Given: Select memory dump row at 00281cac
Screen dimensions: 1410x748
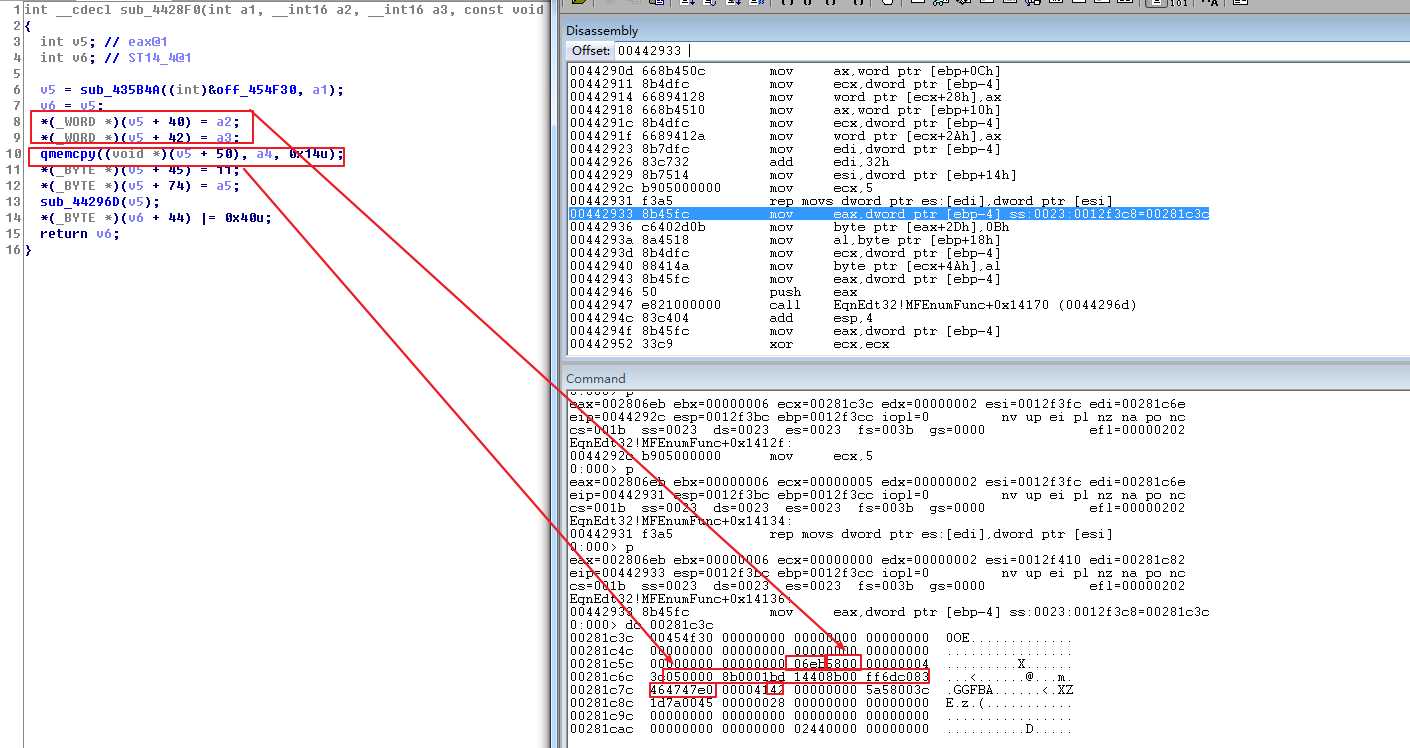Looking at the screenshot, I should click(820, 729).
